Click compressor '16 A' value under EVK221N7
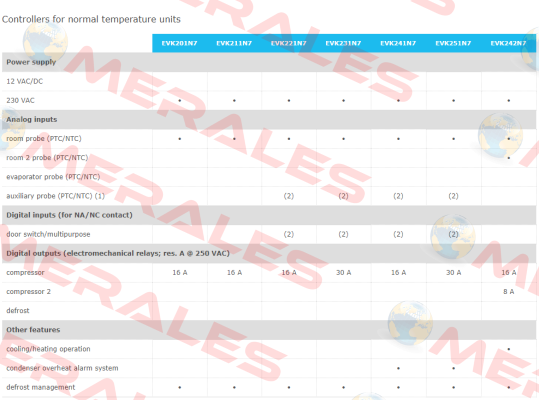 click(289, 273)
